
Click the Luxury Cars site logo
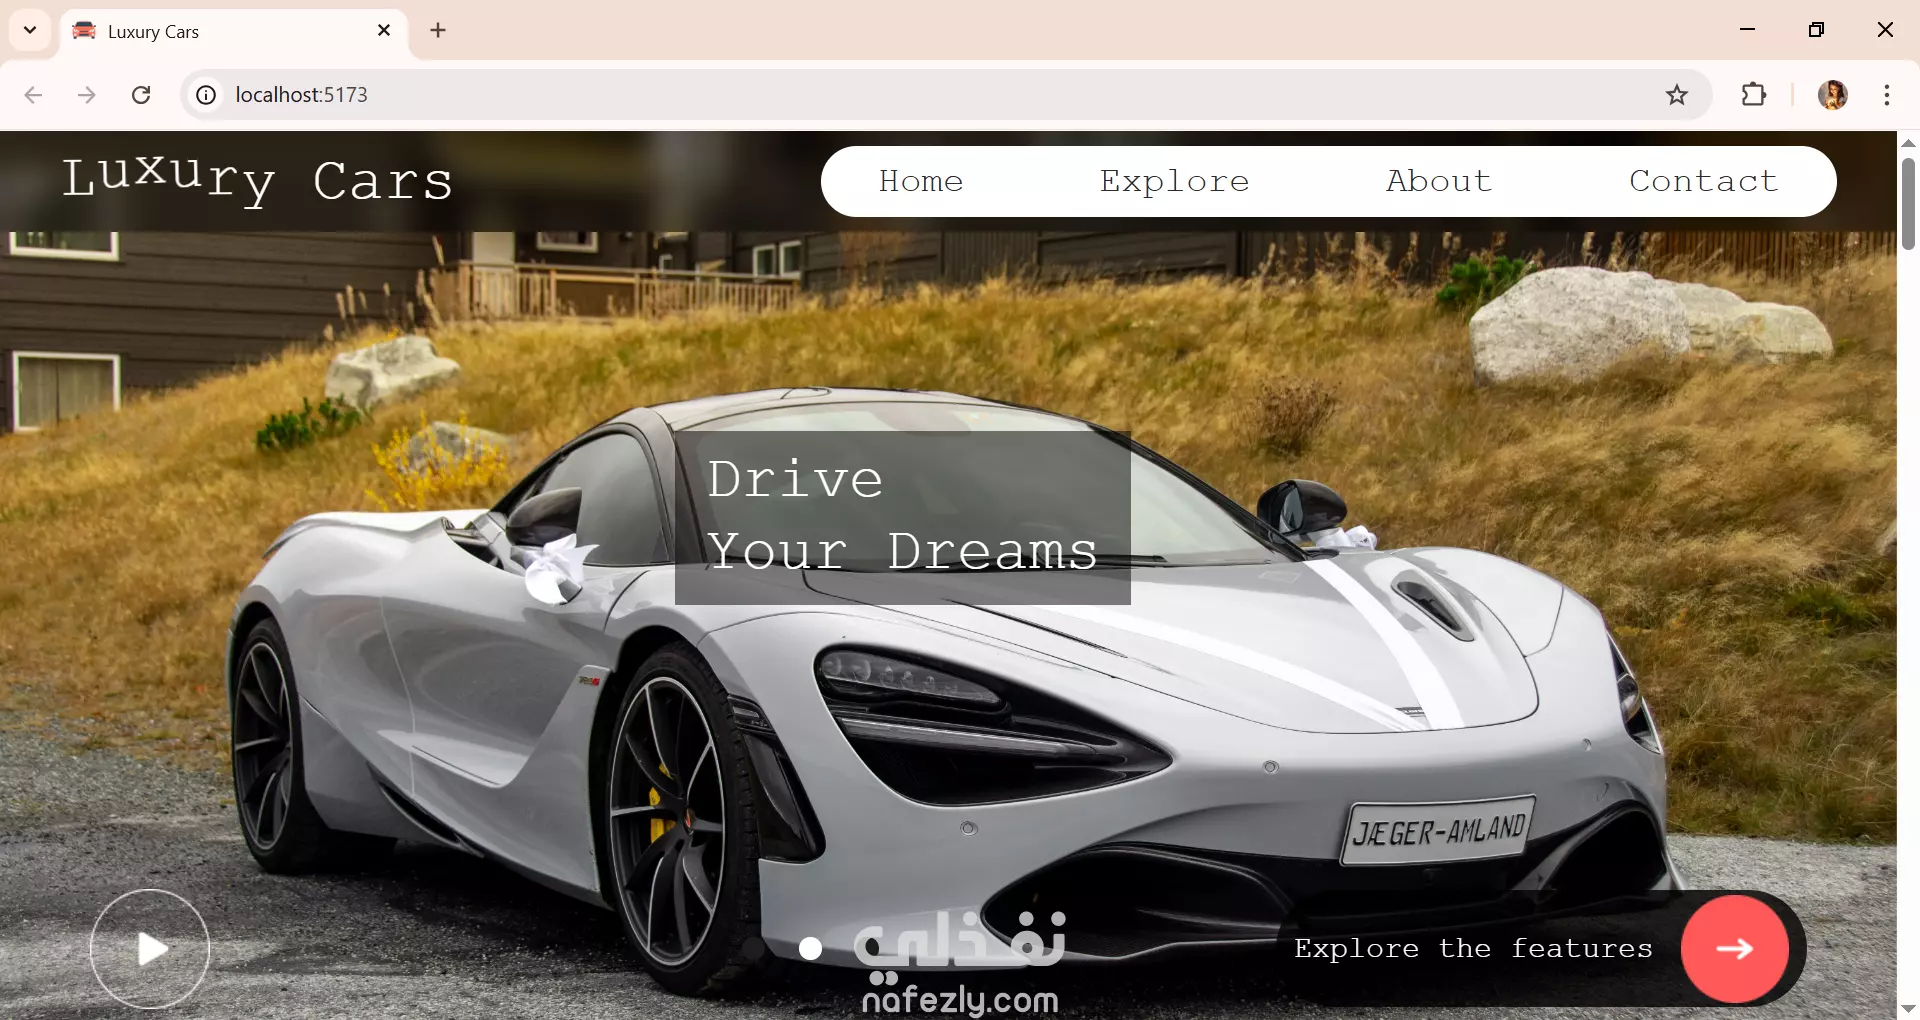pos(258,180)
